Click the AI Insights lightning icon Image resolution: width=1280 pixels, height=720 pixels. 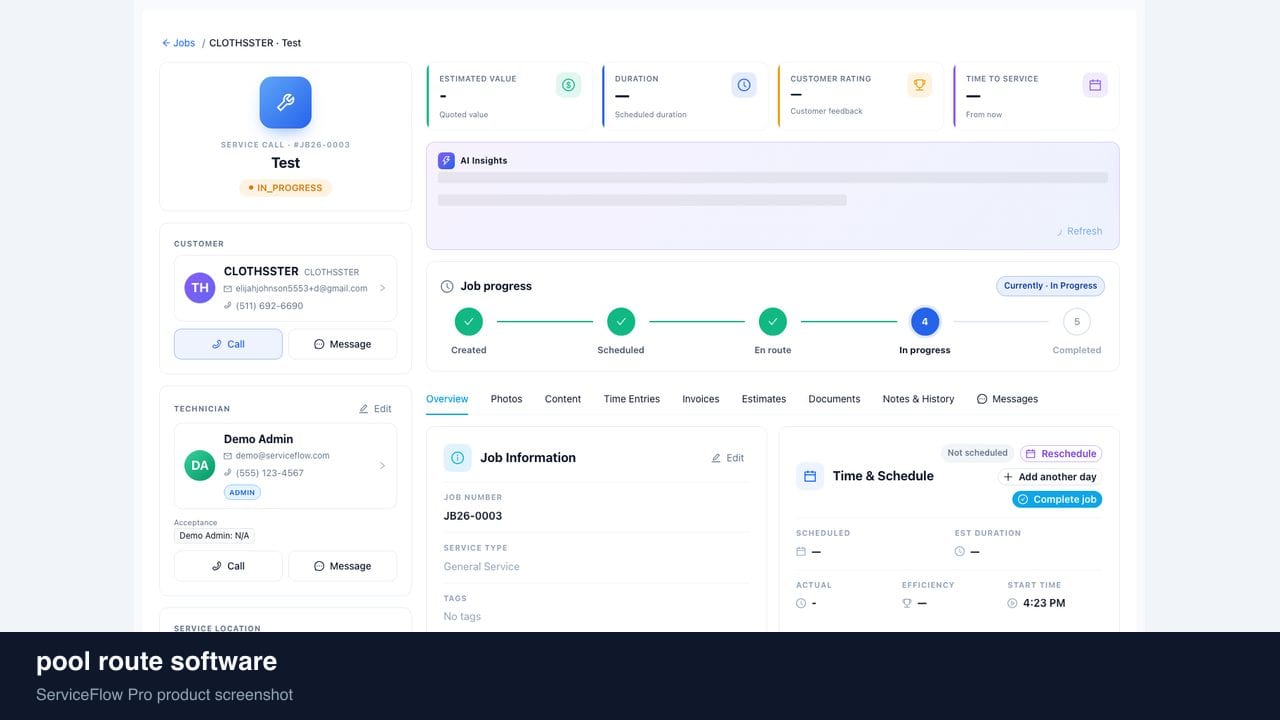(x=446, y=160)
